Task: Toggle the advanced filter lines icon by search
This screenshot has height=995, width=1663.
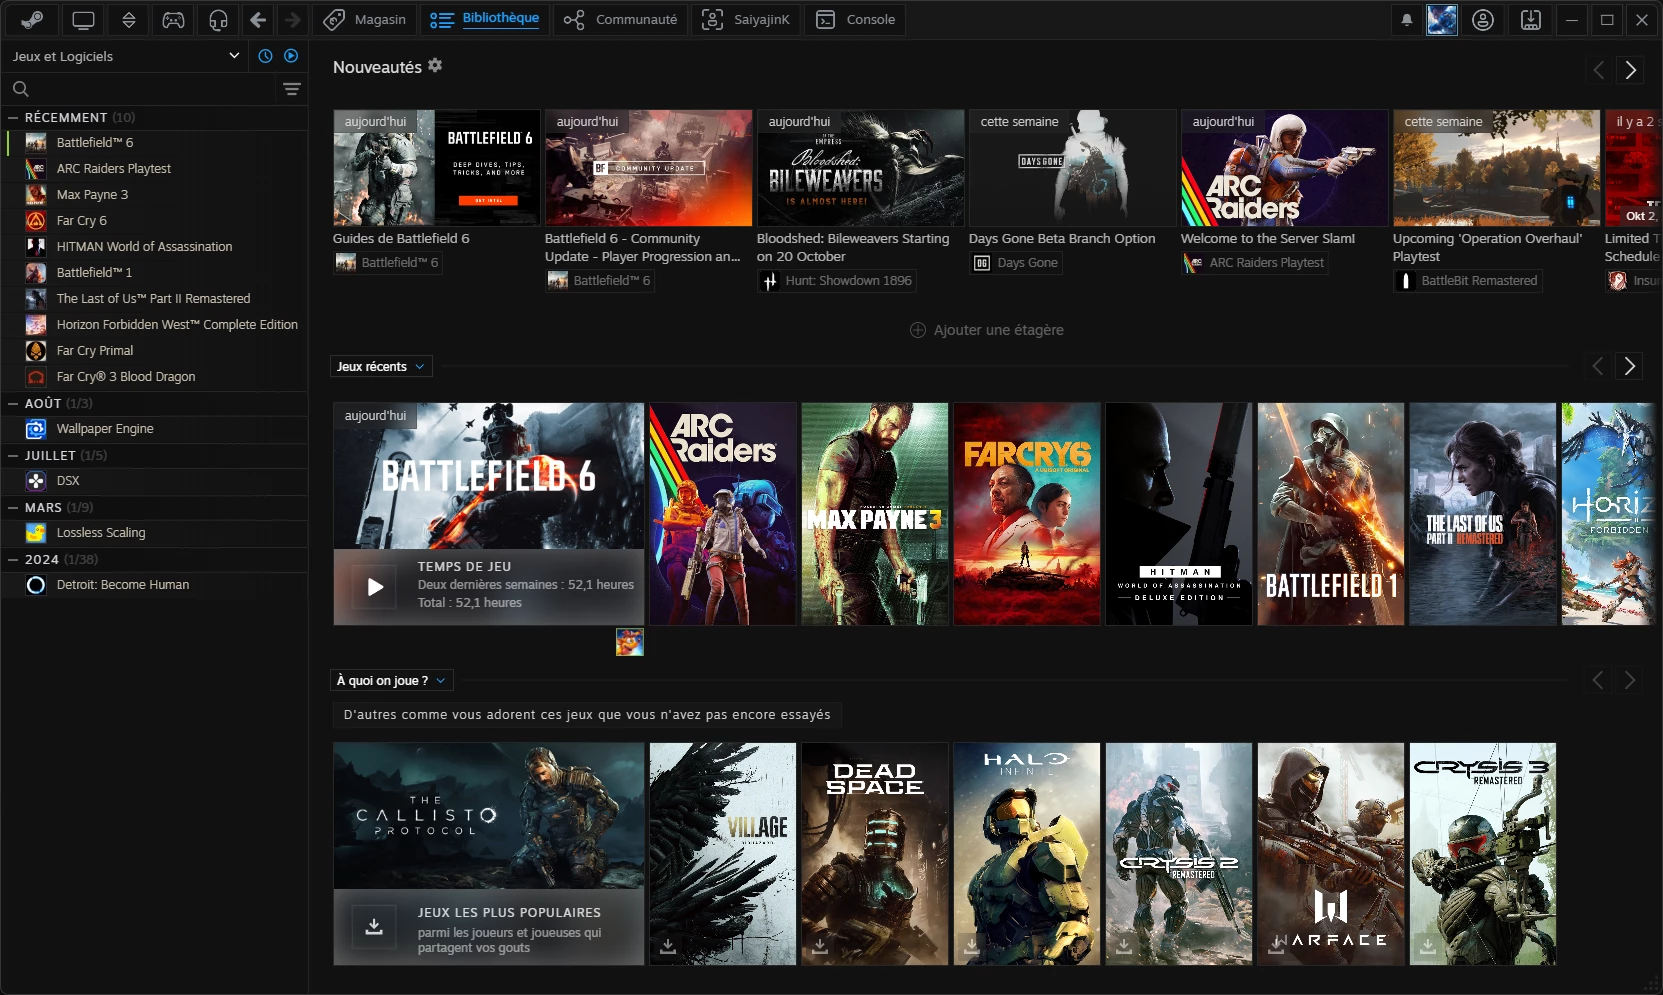Action: 291,89
